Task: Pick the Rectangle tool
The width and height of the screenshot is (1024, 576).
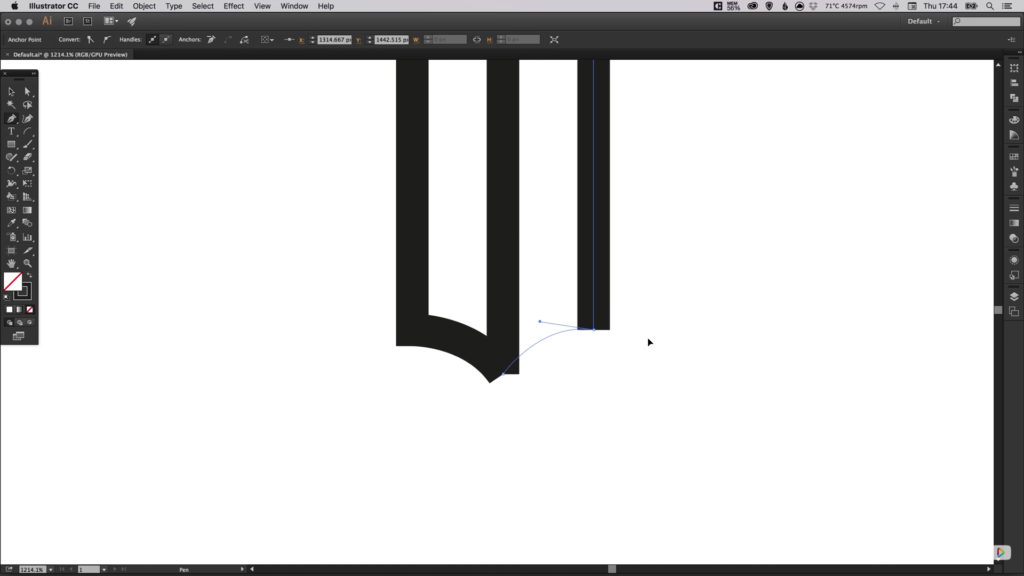Action: click(x=11, y=144)
